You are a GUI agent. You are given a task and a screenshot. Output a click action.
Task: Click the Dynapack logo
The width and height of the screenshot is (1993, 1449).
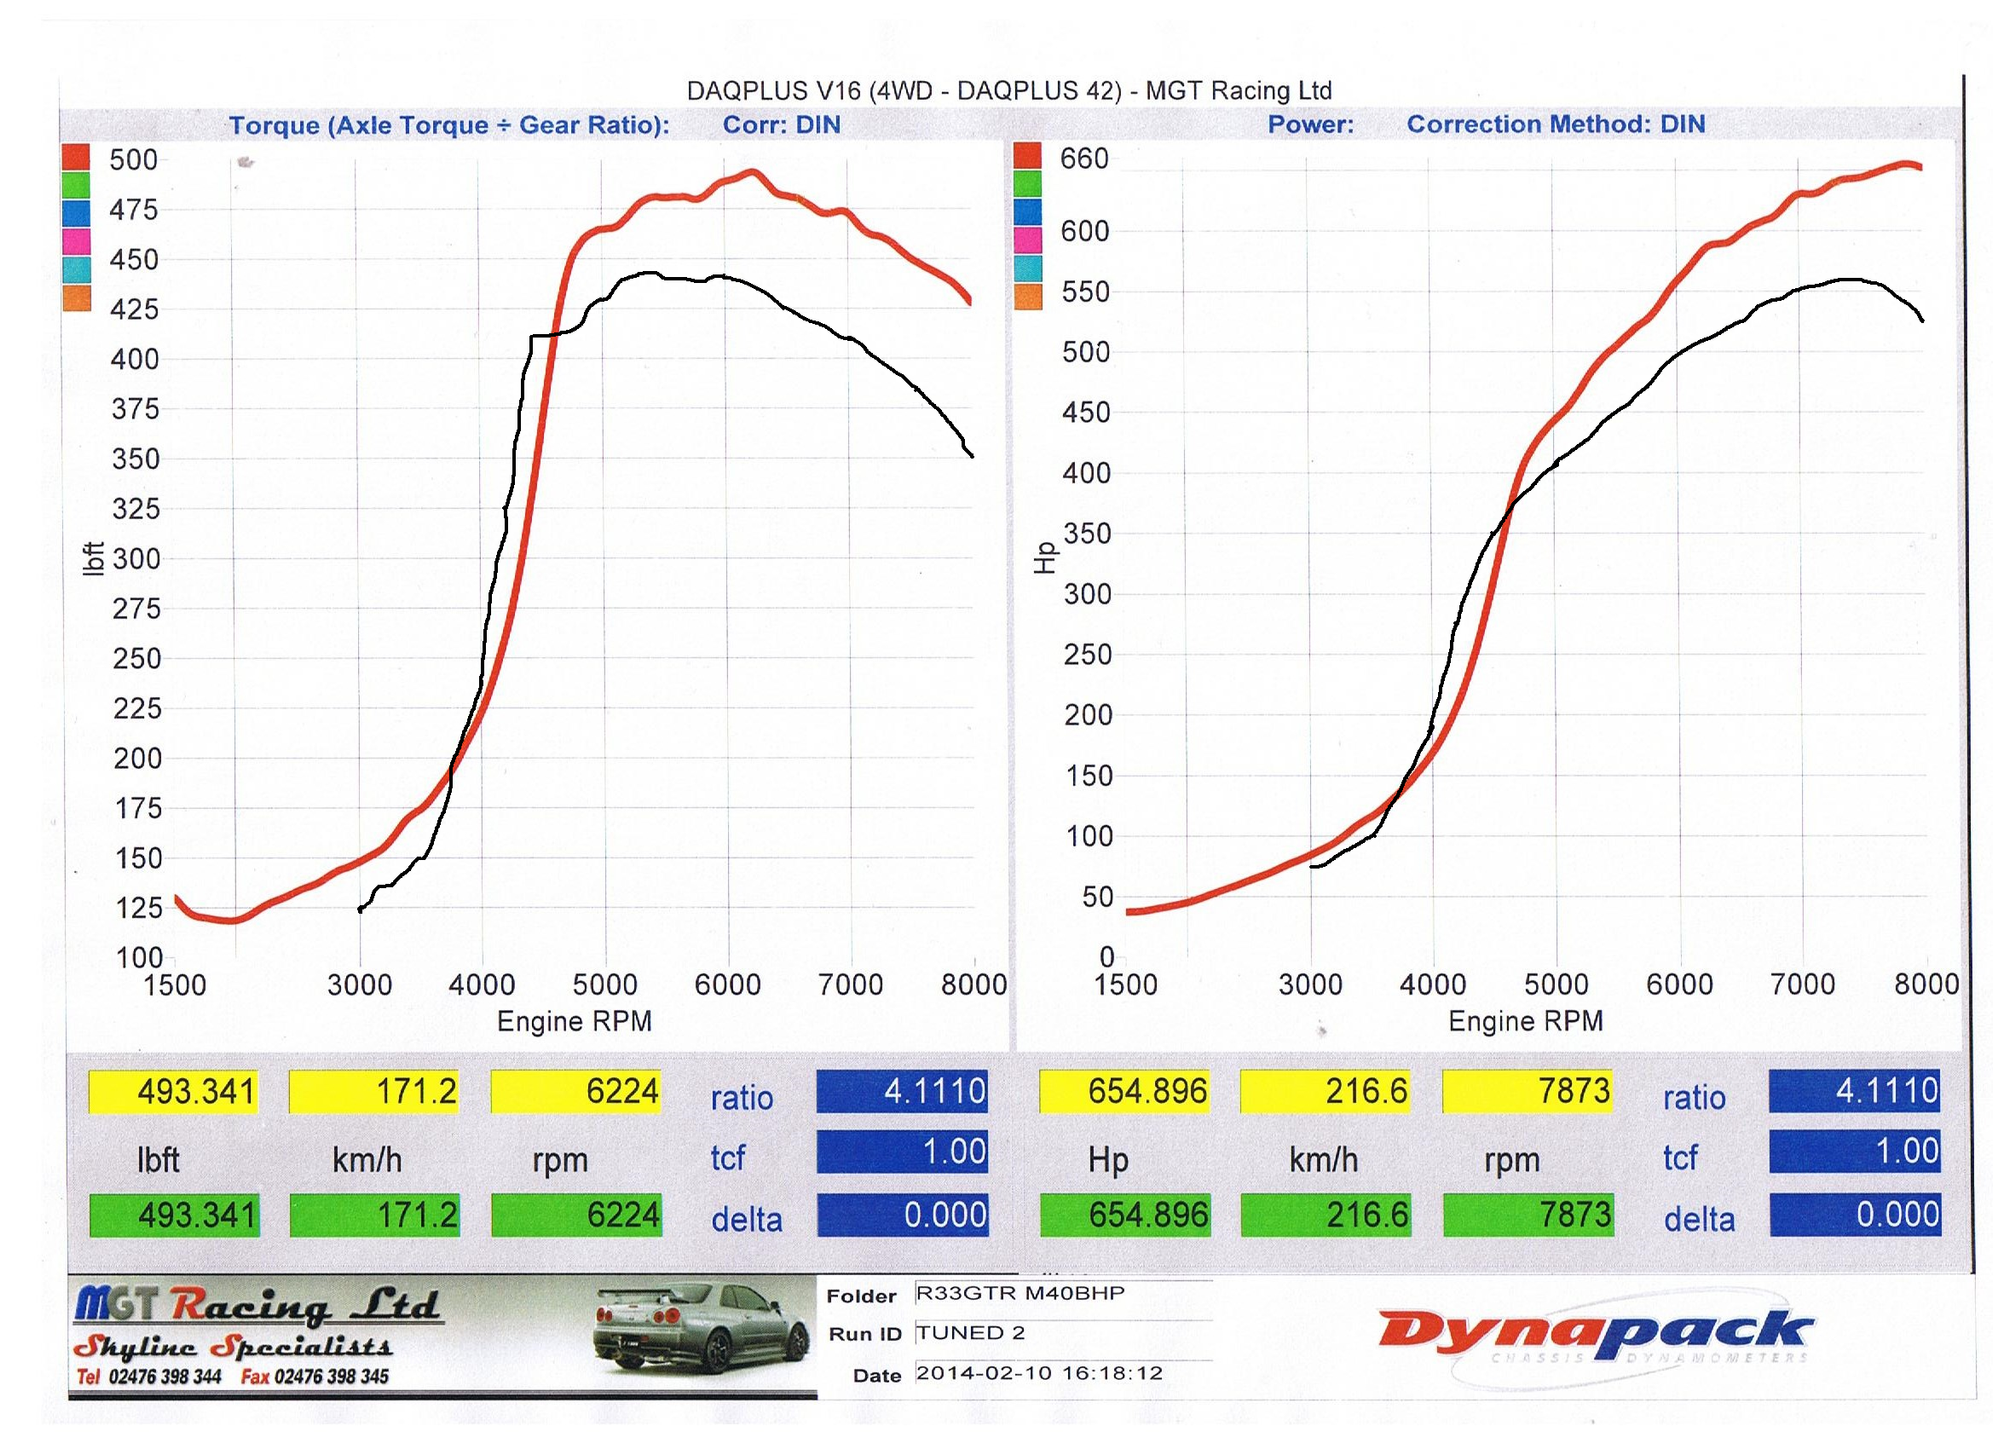1596,1336
